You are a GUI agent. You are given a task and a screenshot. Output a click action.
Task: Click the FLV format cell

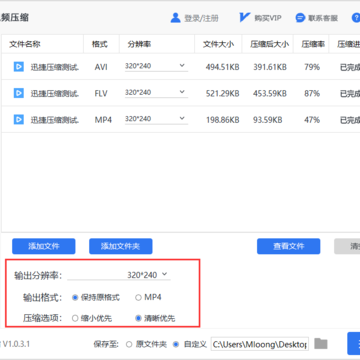[x=101, y=93]
